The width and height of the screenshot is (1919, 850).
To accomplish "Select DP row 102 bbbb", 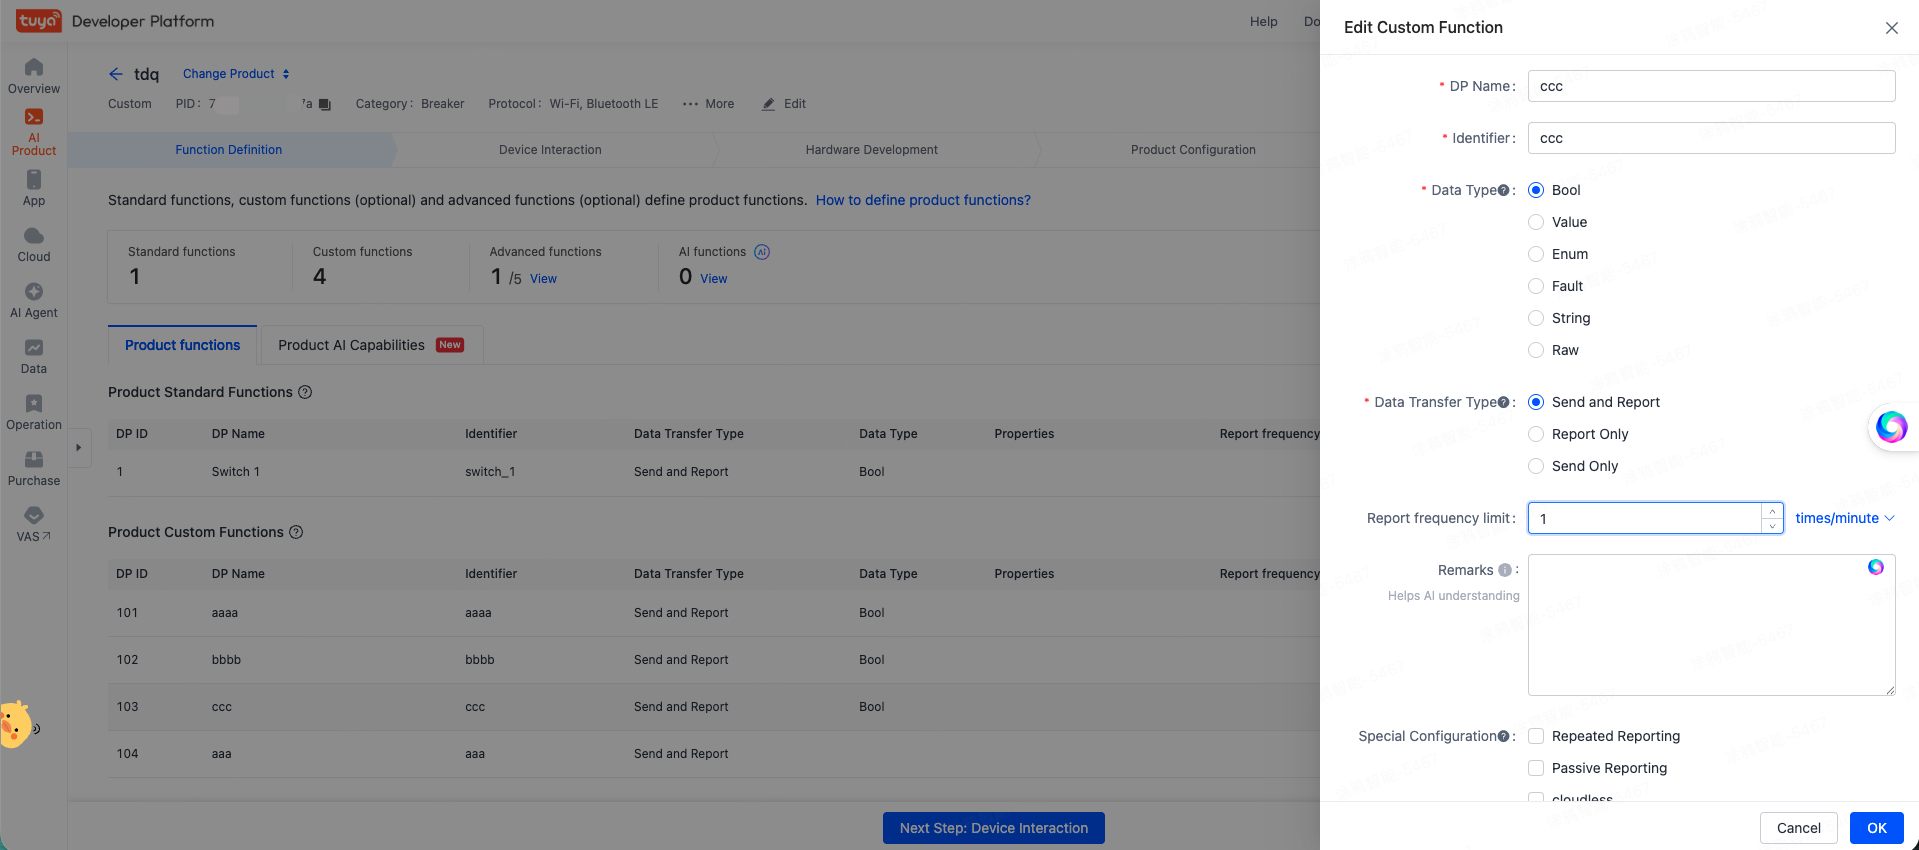I will (x=714, y=660).
